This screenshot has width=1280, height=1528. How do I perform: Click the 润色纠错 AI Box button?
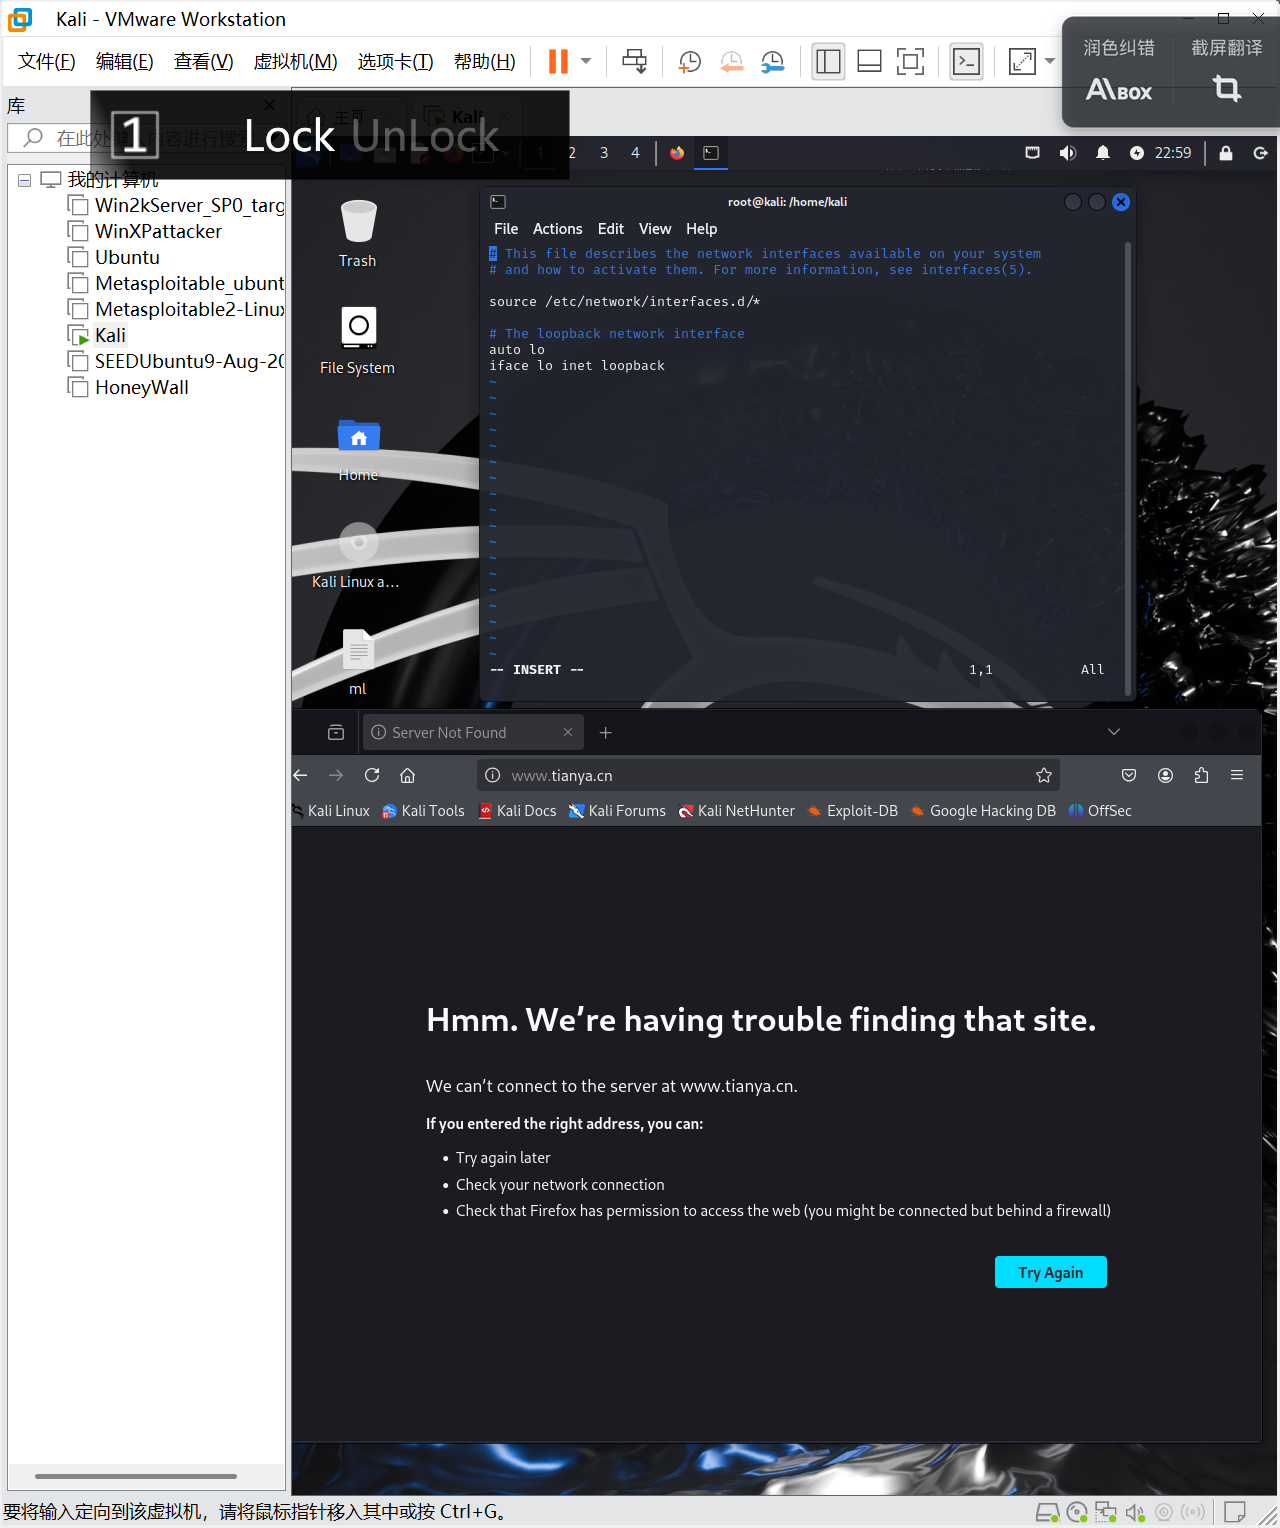click(1119, 72)
